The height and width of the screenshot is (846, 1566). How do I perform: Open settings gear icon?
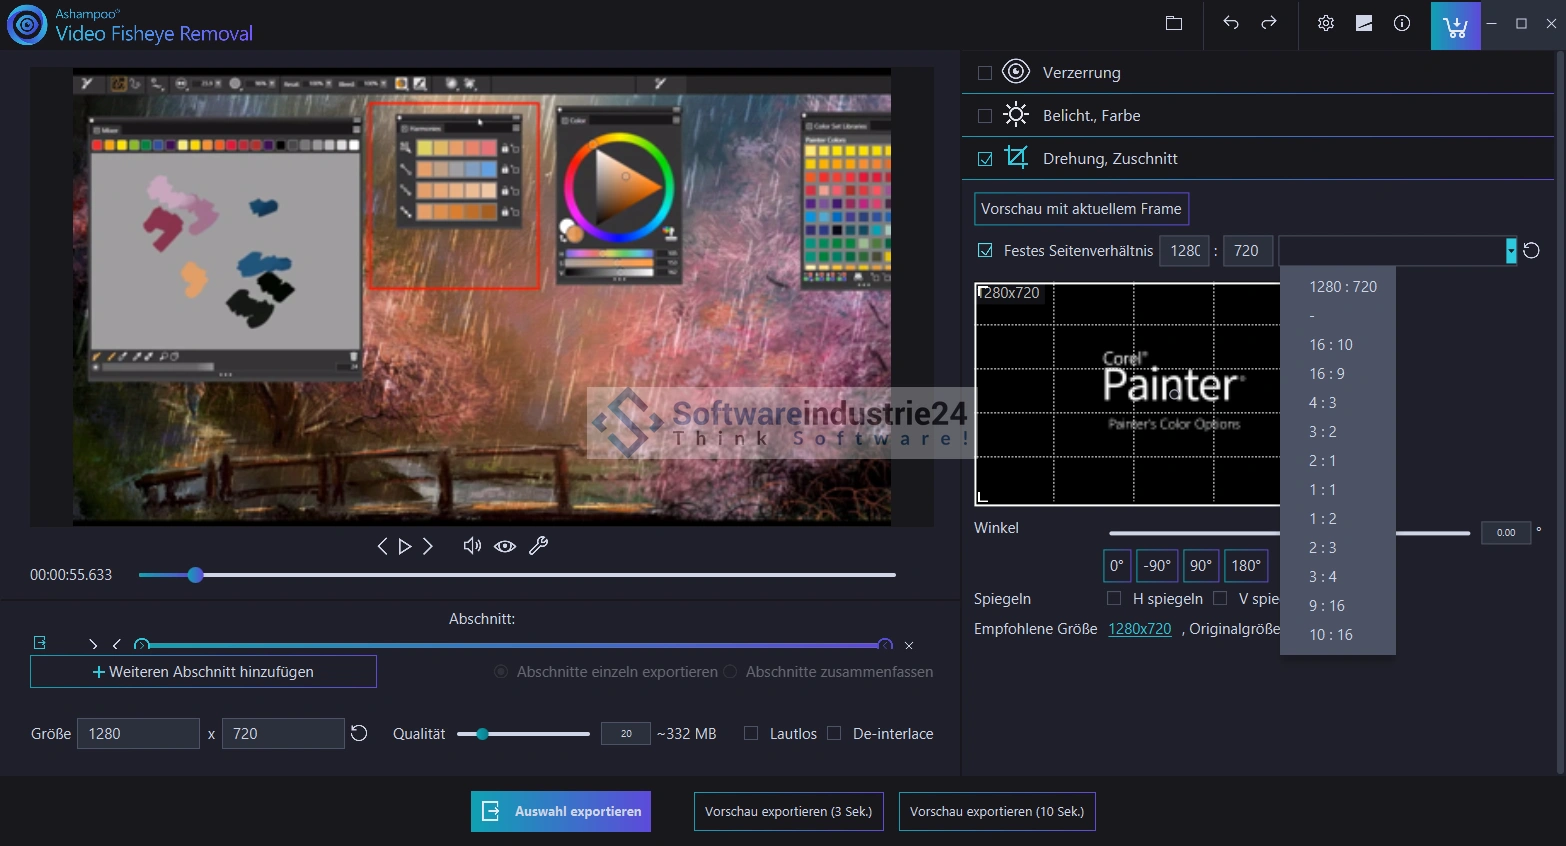click(x=1326, y=24)
